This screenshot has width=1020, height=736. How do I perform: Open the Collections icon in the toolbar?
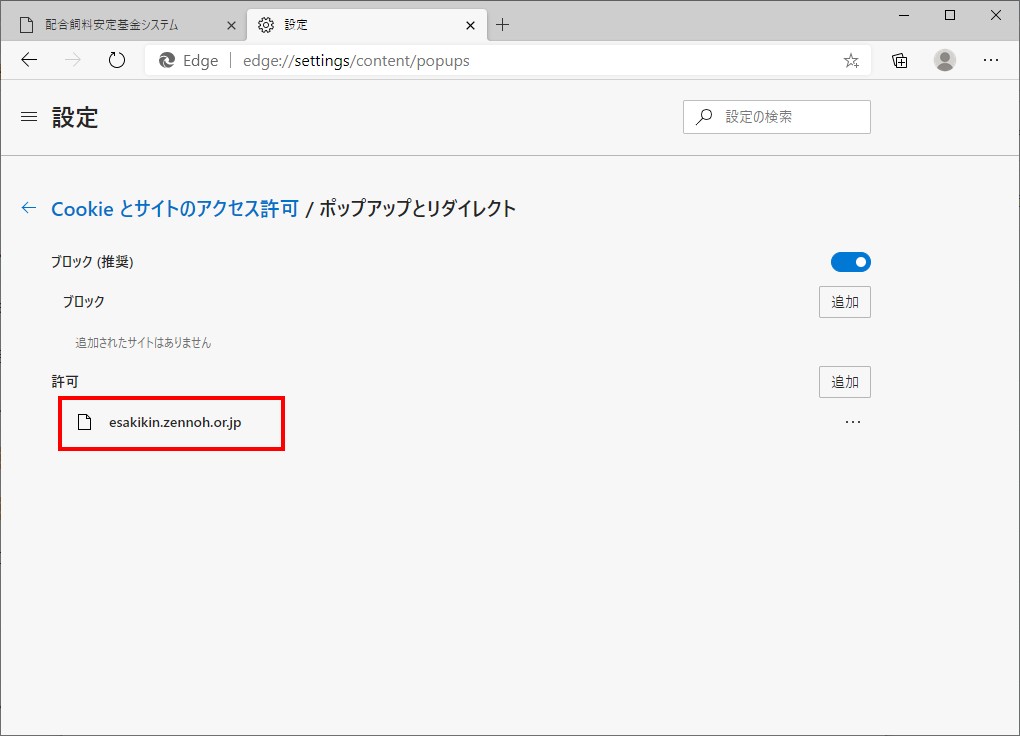point(898,60)
